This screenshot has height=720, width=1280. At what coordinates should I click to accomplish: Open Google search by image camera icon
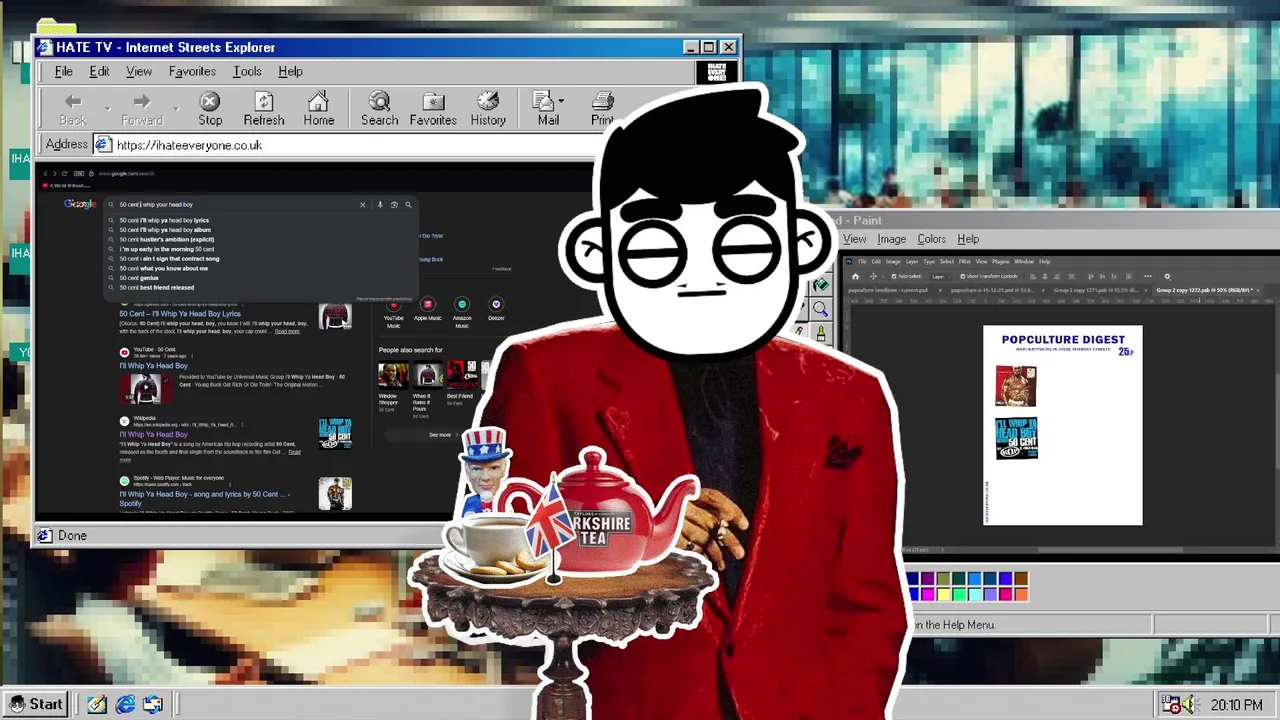(x=394, y=205)
